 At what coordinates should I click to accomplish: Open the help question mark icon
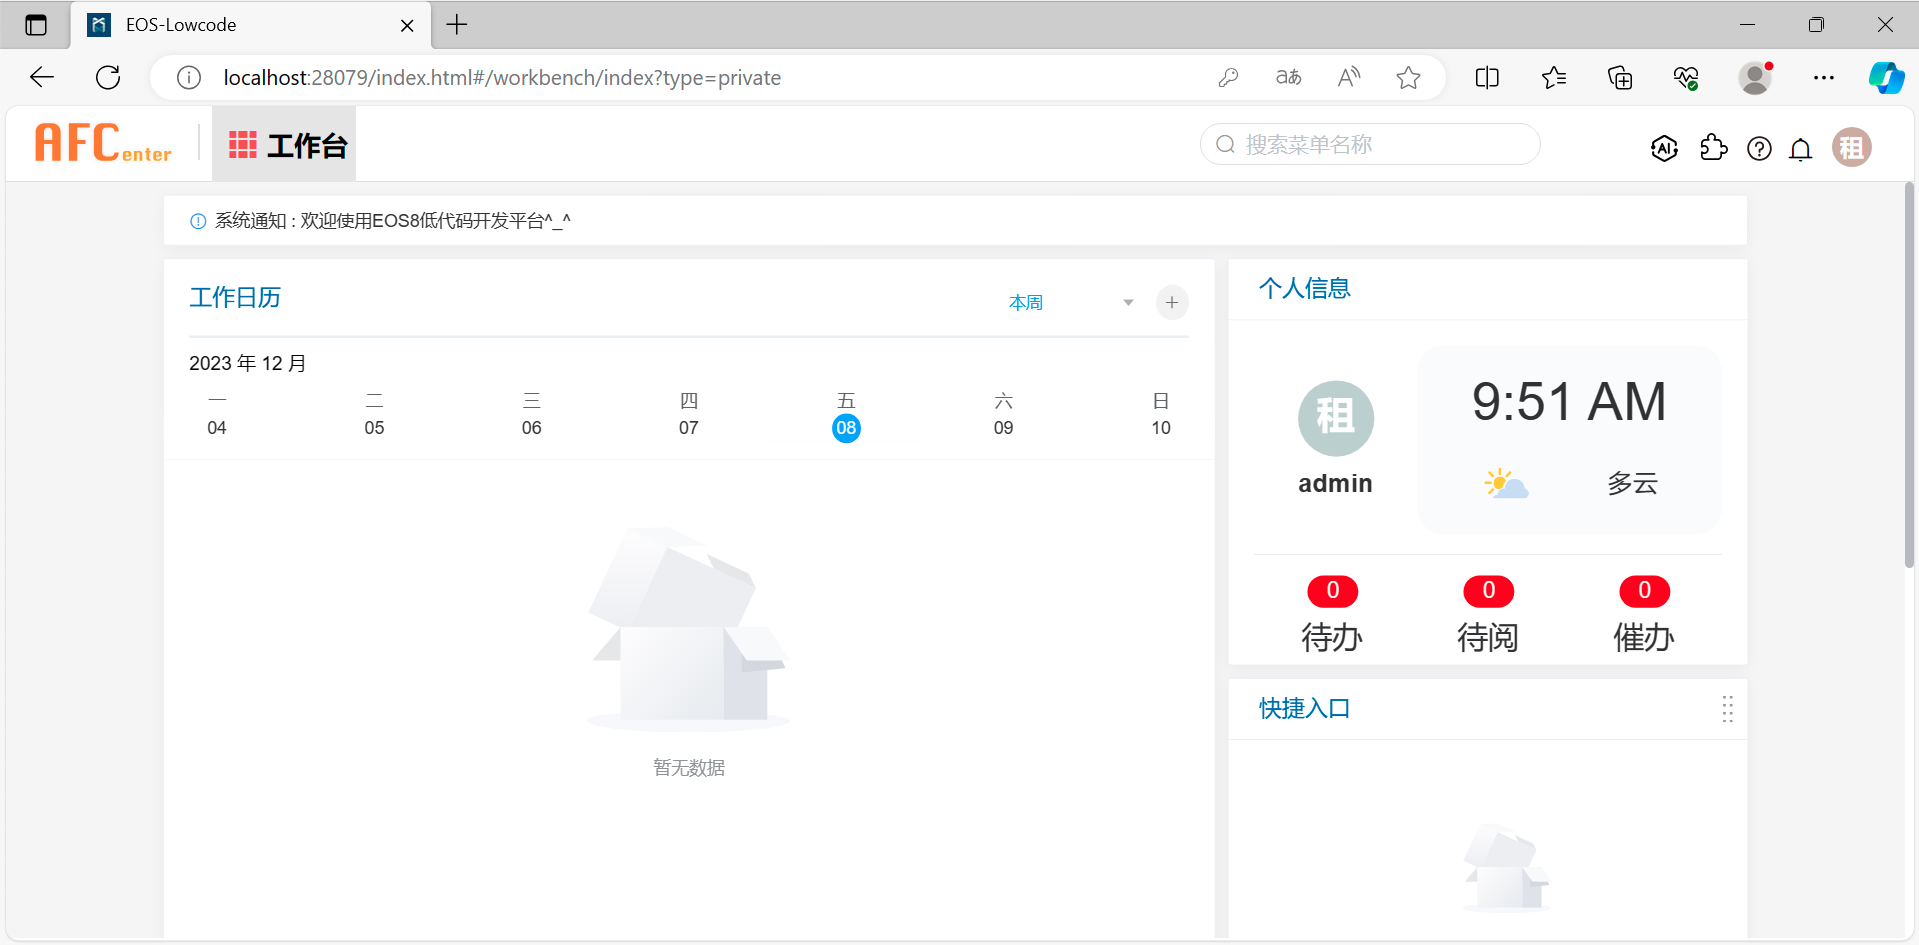pos(1759,149)
